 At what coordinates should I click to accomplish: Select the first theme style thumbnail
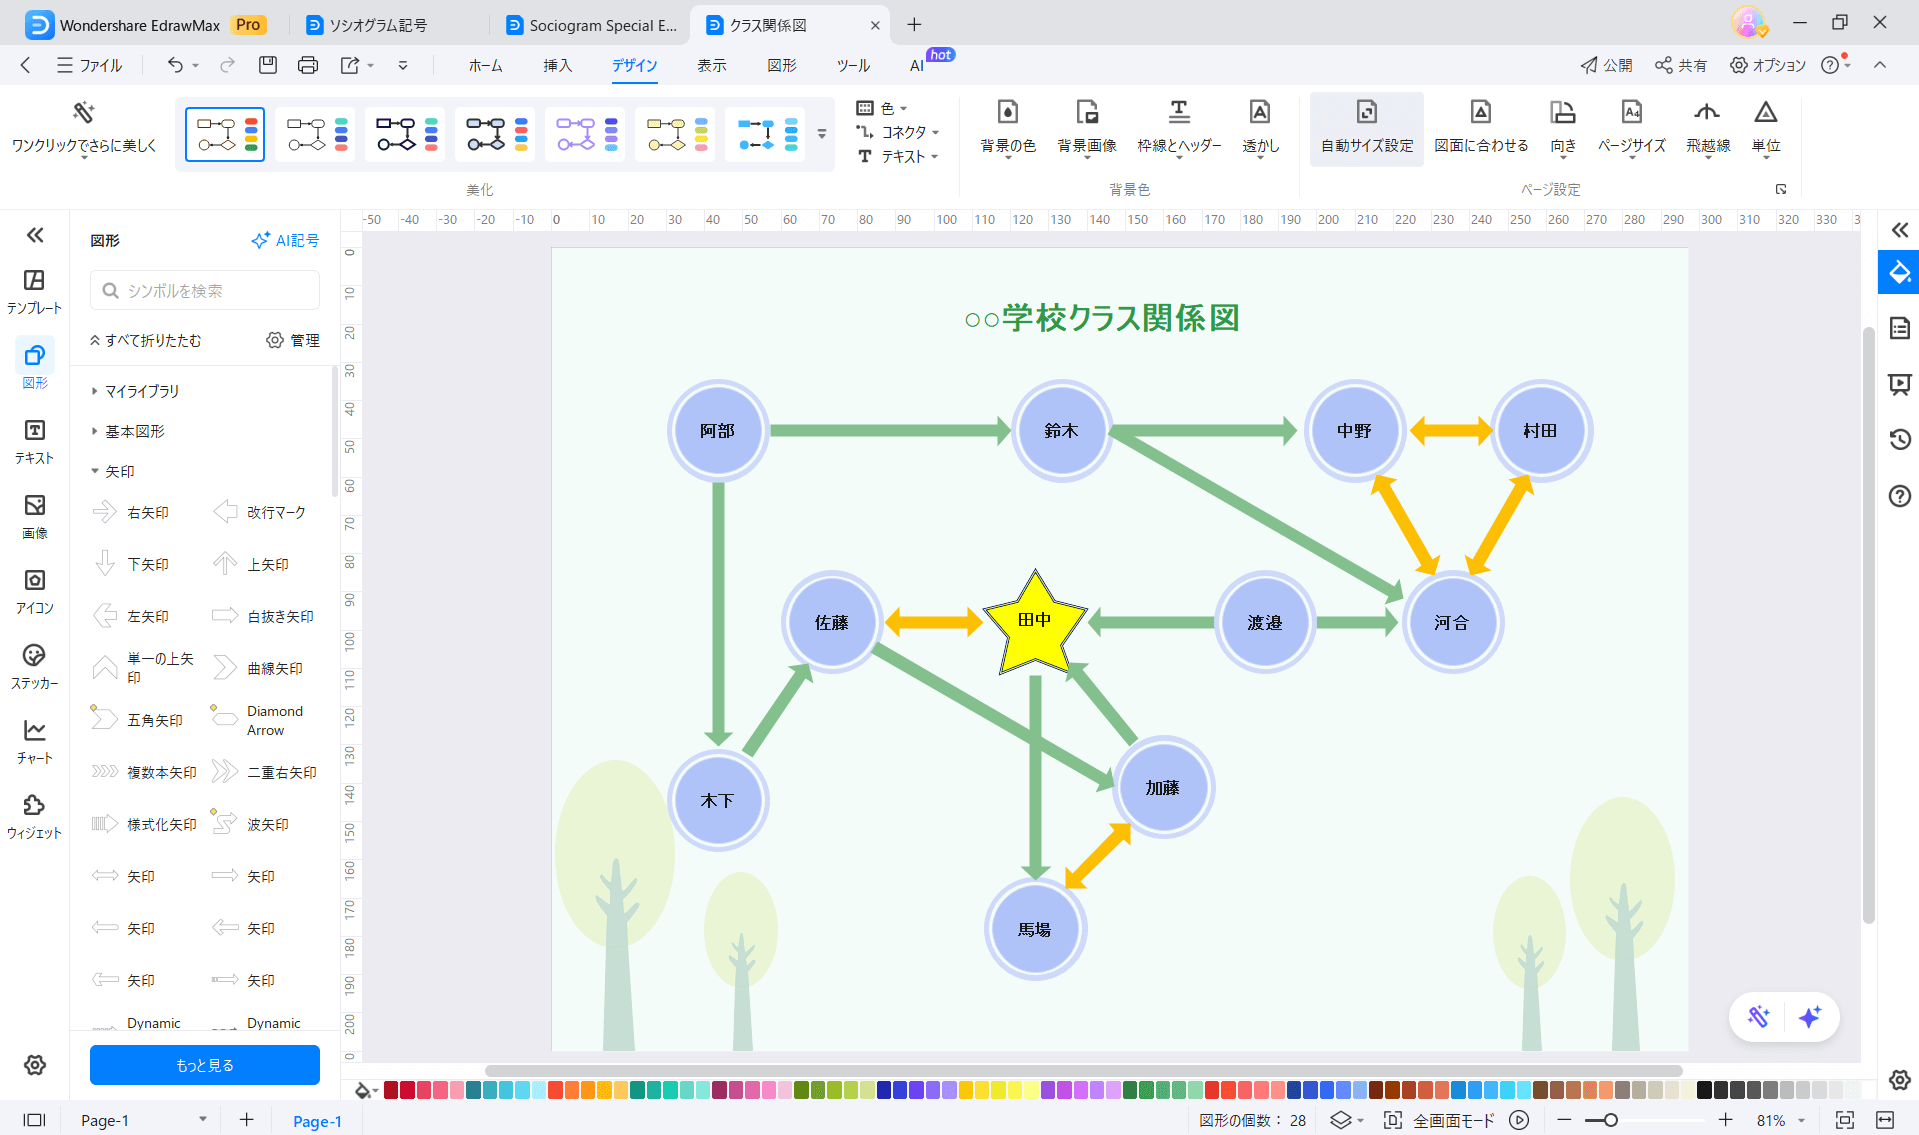coord(225,134)
